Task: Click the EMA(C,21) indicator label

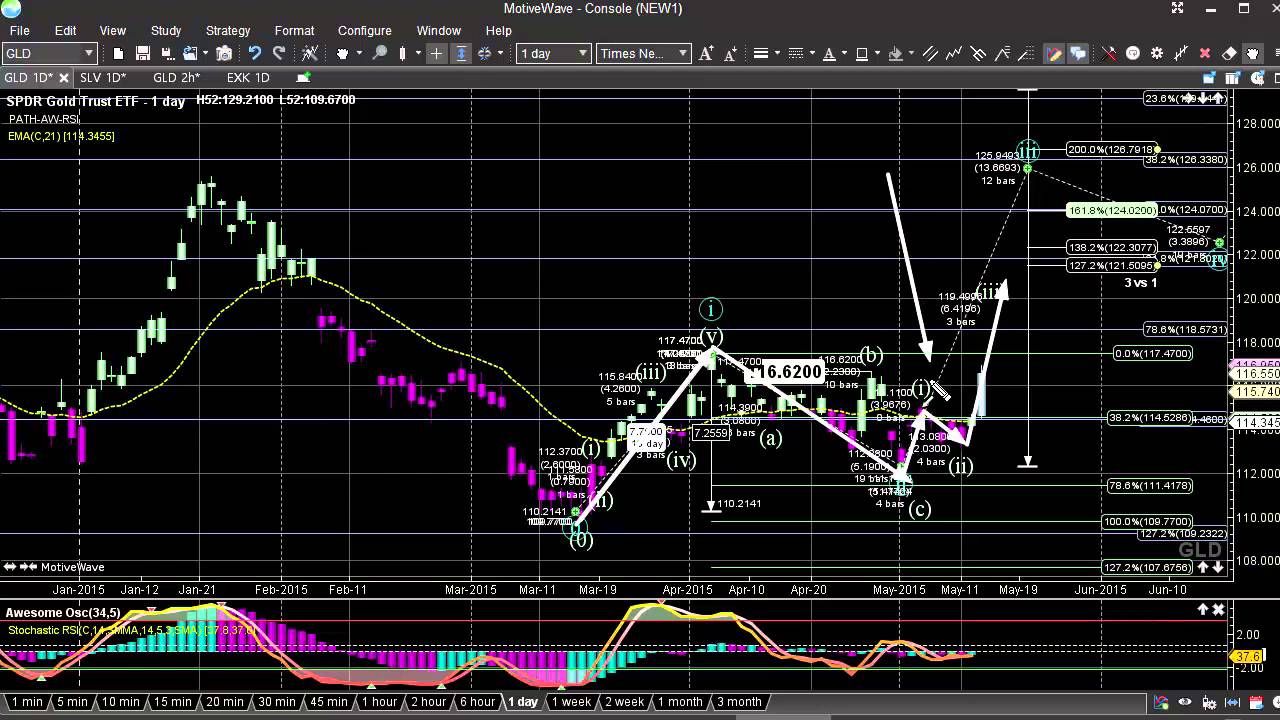Action: click(61, 136)
